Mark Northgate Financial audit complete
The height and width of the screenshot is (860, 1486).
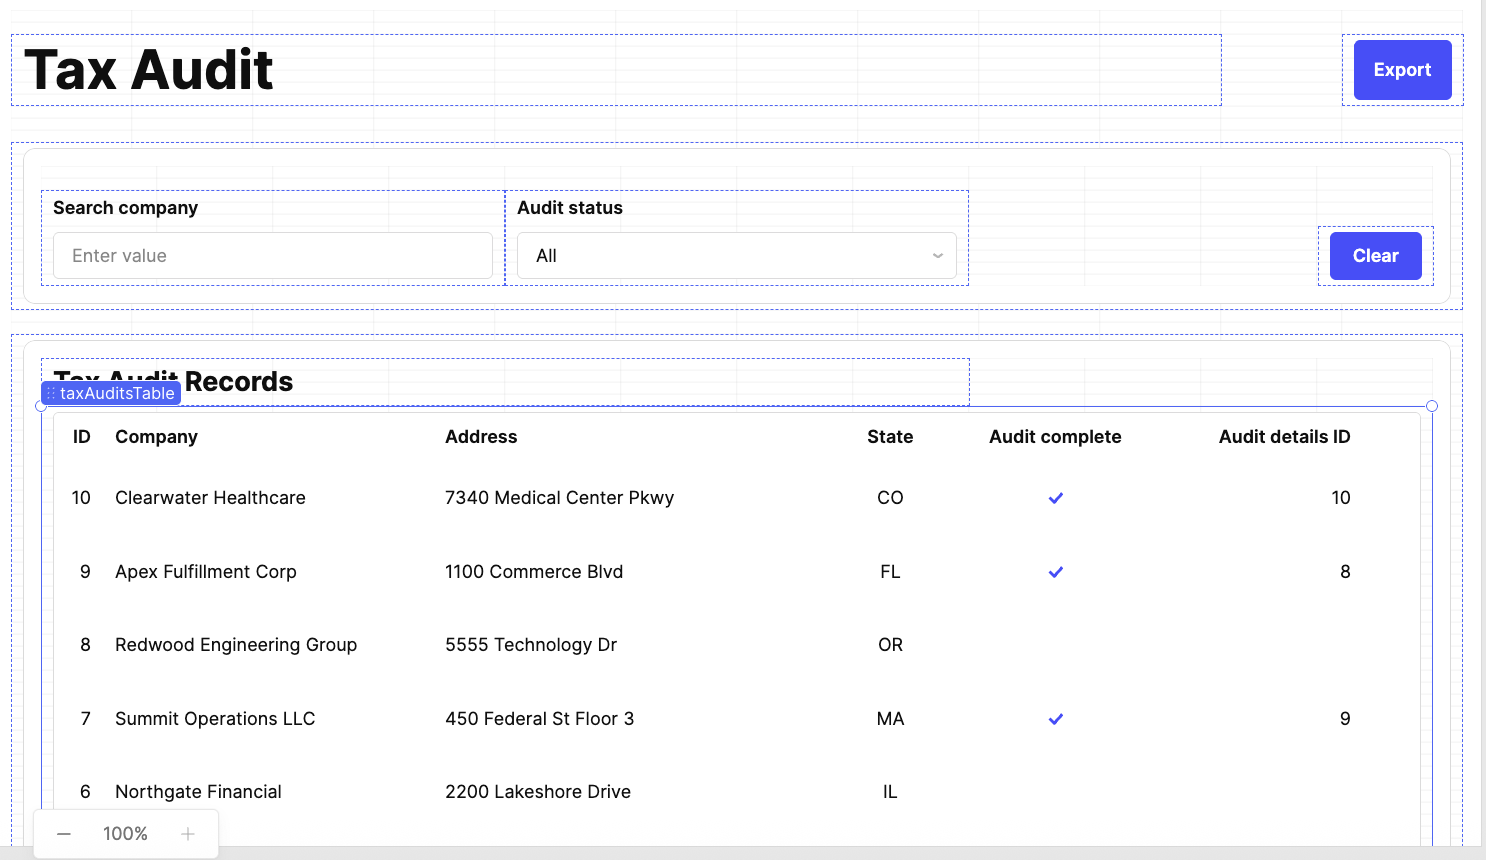[1055, 791]
